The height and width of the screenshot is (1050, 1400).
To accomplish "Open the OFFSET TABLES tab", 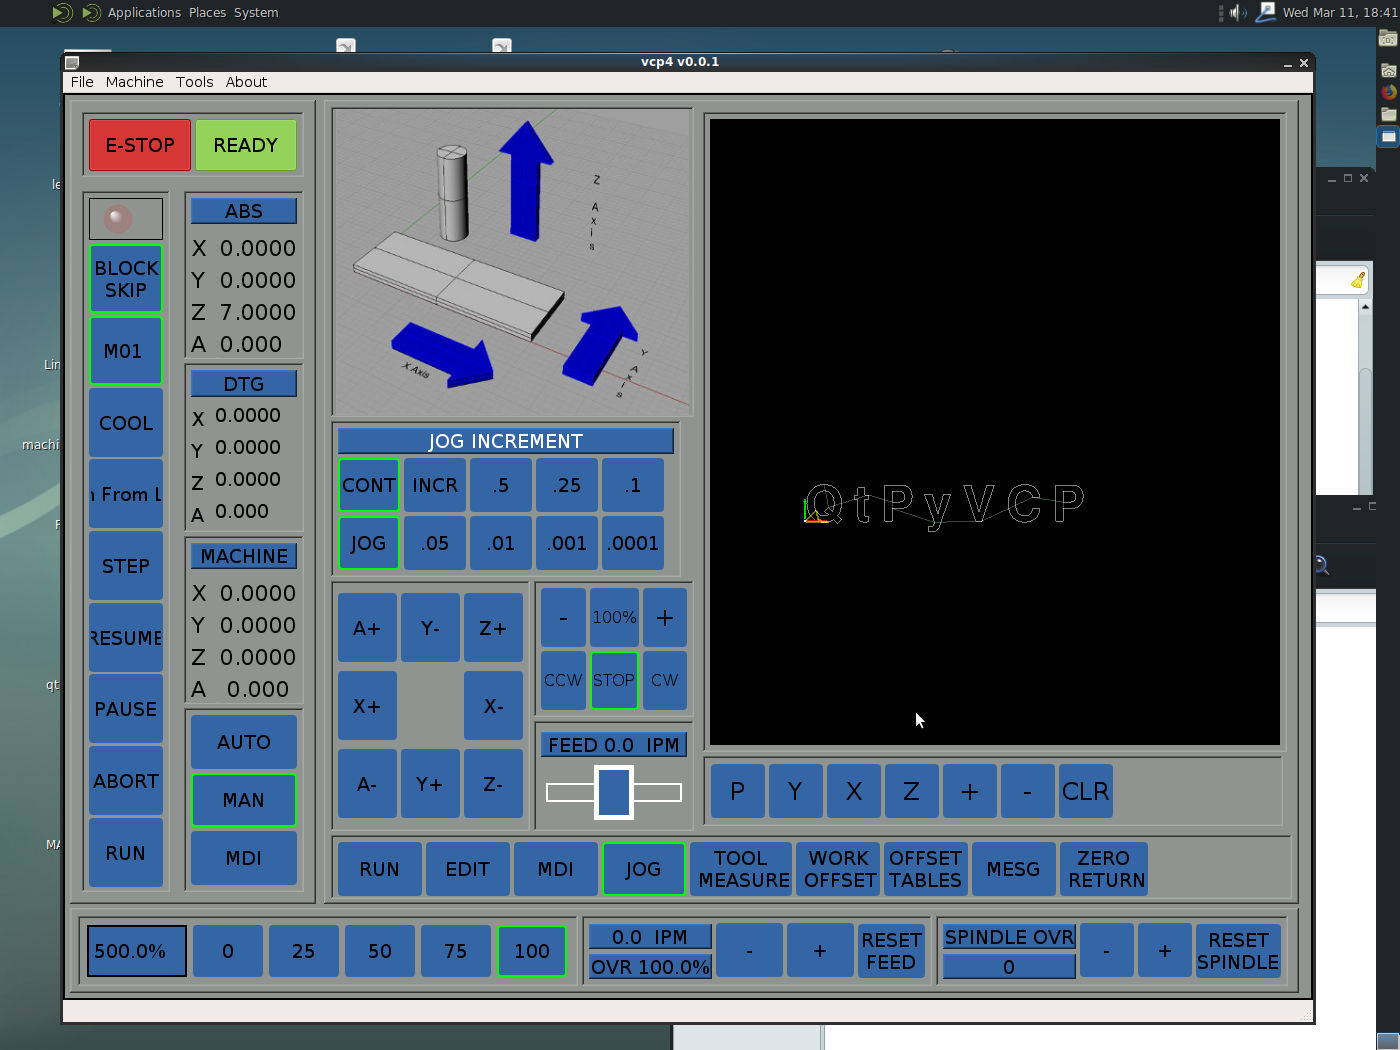I will coord(926,869).
